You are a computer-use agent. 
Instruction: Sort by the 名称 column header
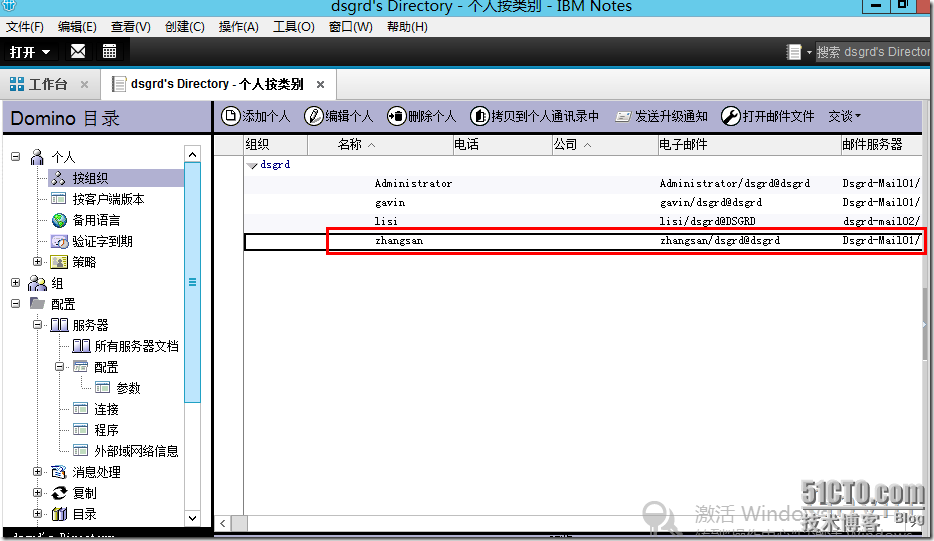click(380, 144)
